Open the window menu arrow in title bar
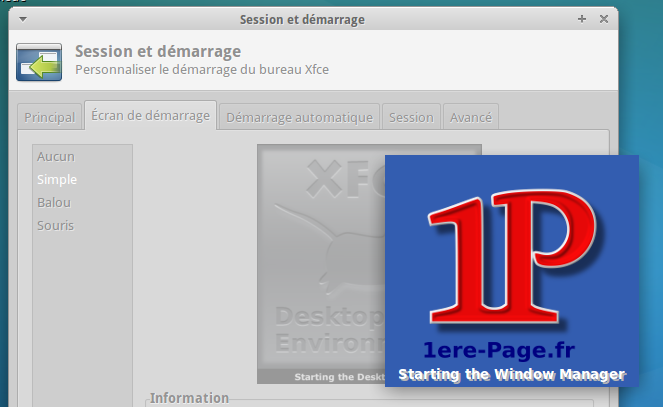Image resolution: width=663 pixels, height=407 pixels. (23, 19)
